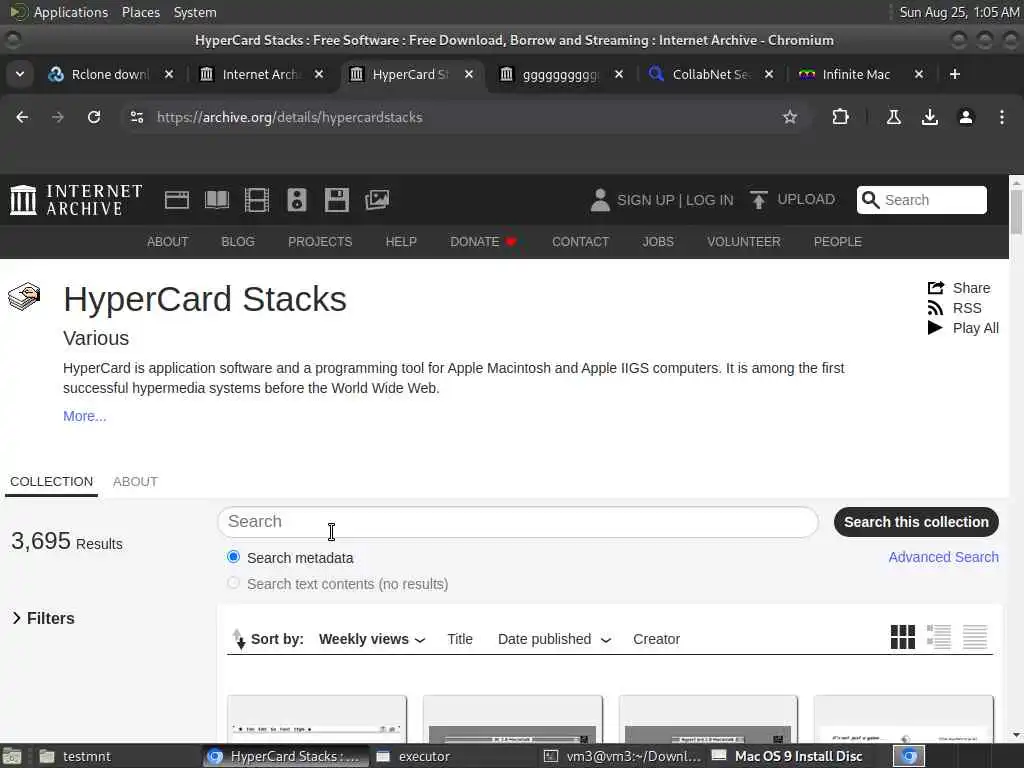Open the texts book icon
Viewport: 1024px width, 768px height.
[217, 200]
